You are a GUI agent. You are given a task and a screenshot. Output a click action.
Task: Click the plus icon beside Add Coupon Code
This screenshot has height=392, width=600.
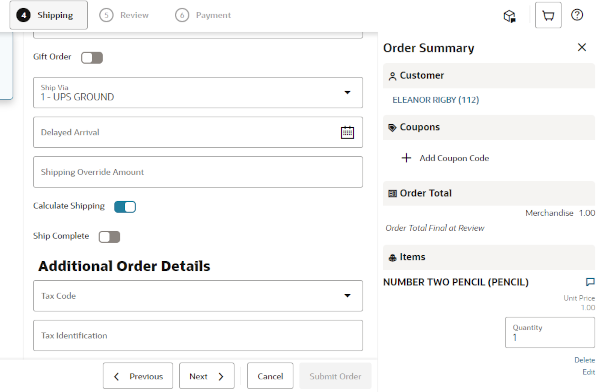pyautogui.click(x=406, y=158)
